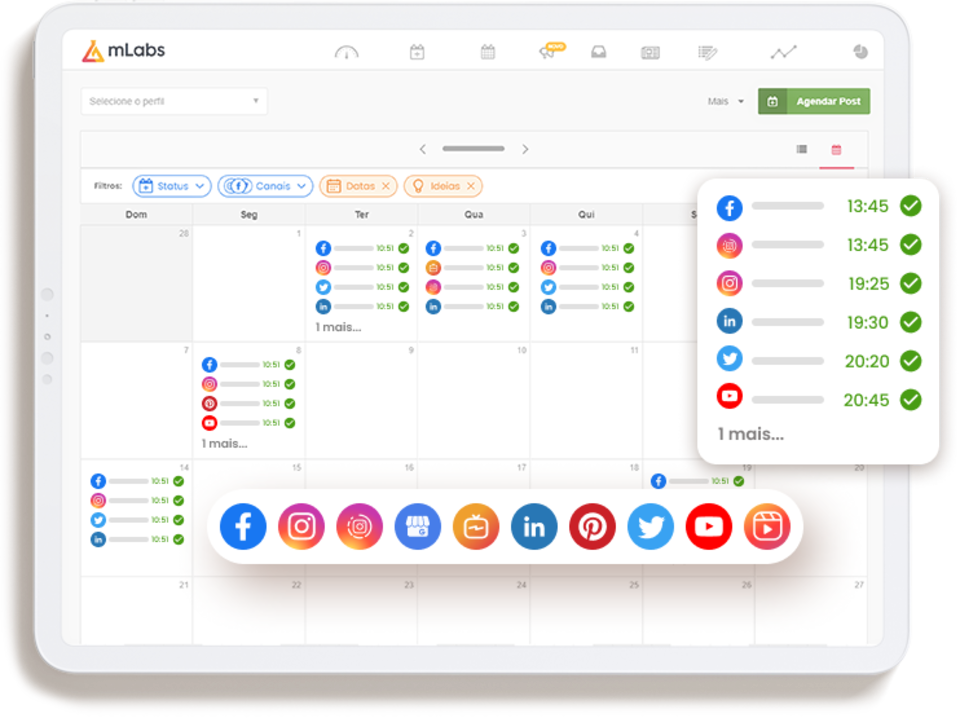Click 1 mais... link in the popup card
The image size is (960, 718).
tap(751, 434)
